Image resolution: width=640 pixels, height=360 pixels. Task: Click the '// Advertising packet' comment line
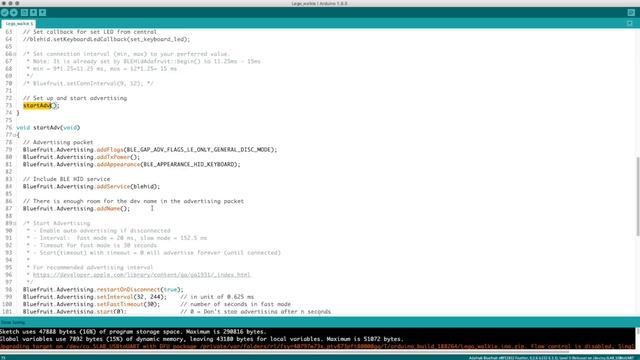coord(58,142)
